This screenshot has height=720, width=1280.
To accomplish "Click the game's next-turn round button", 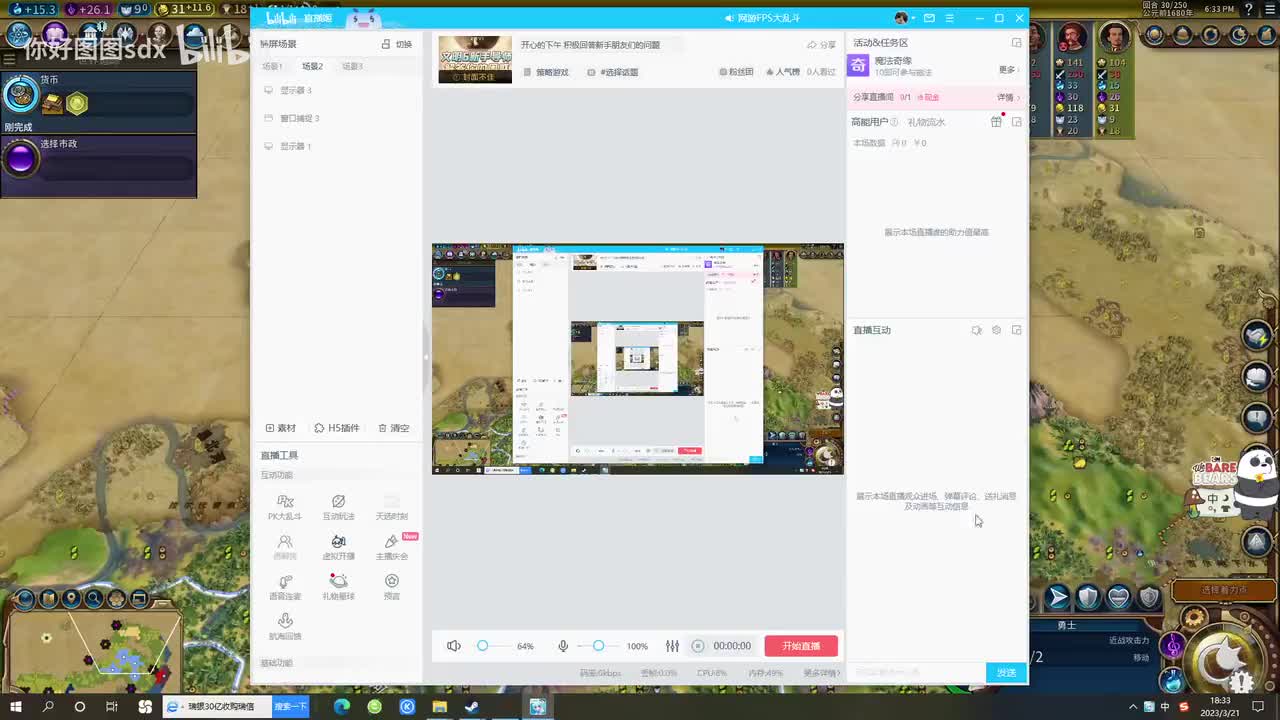I will click(1223, 656).
